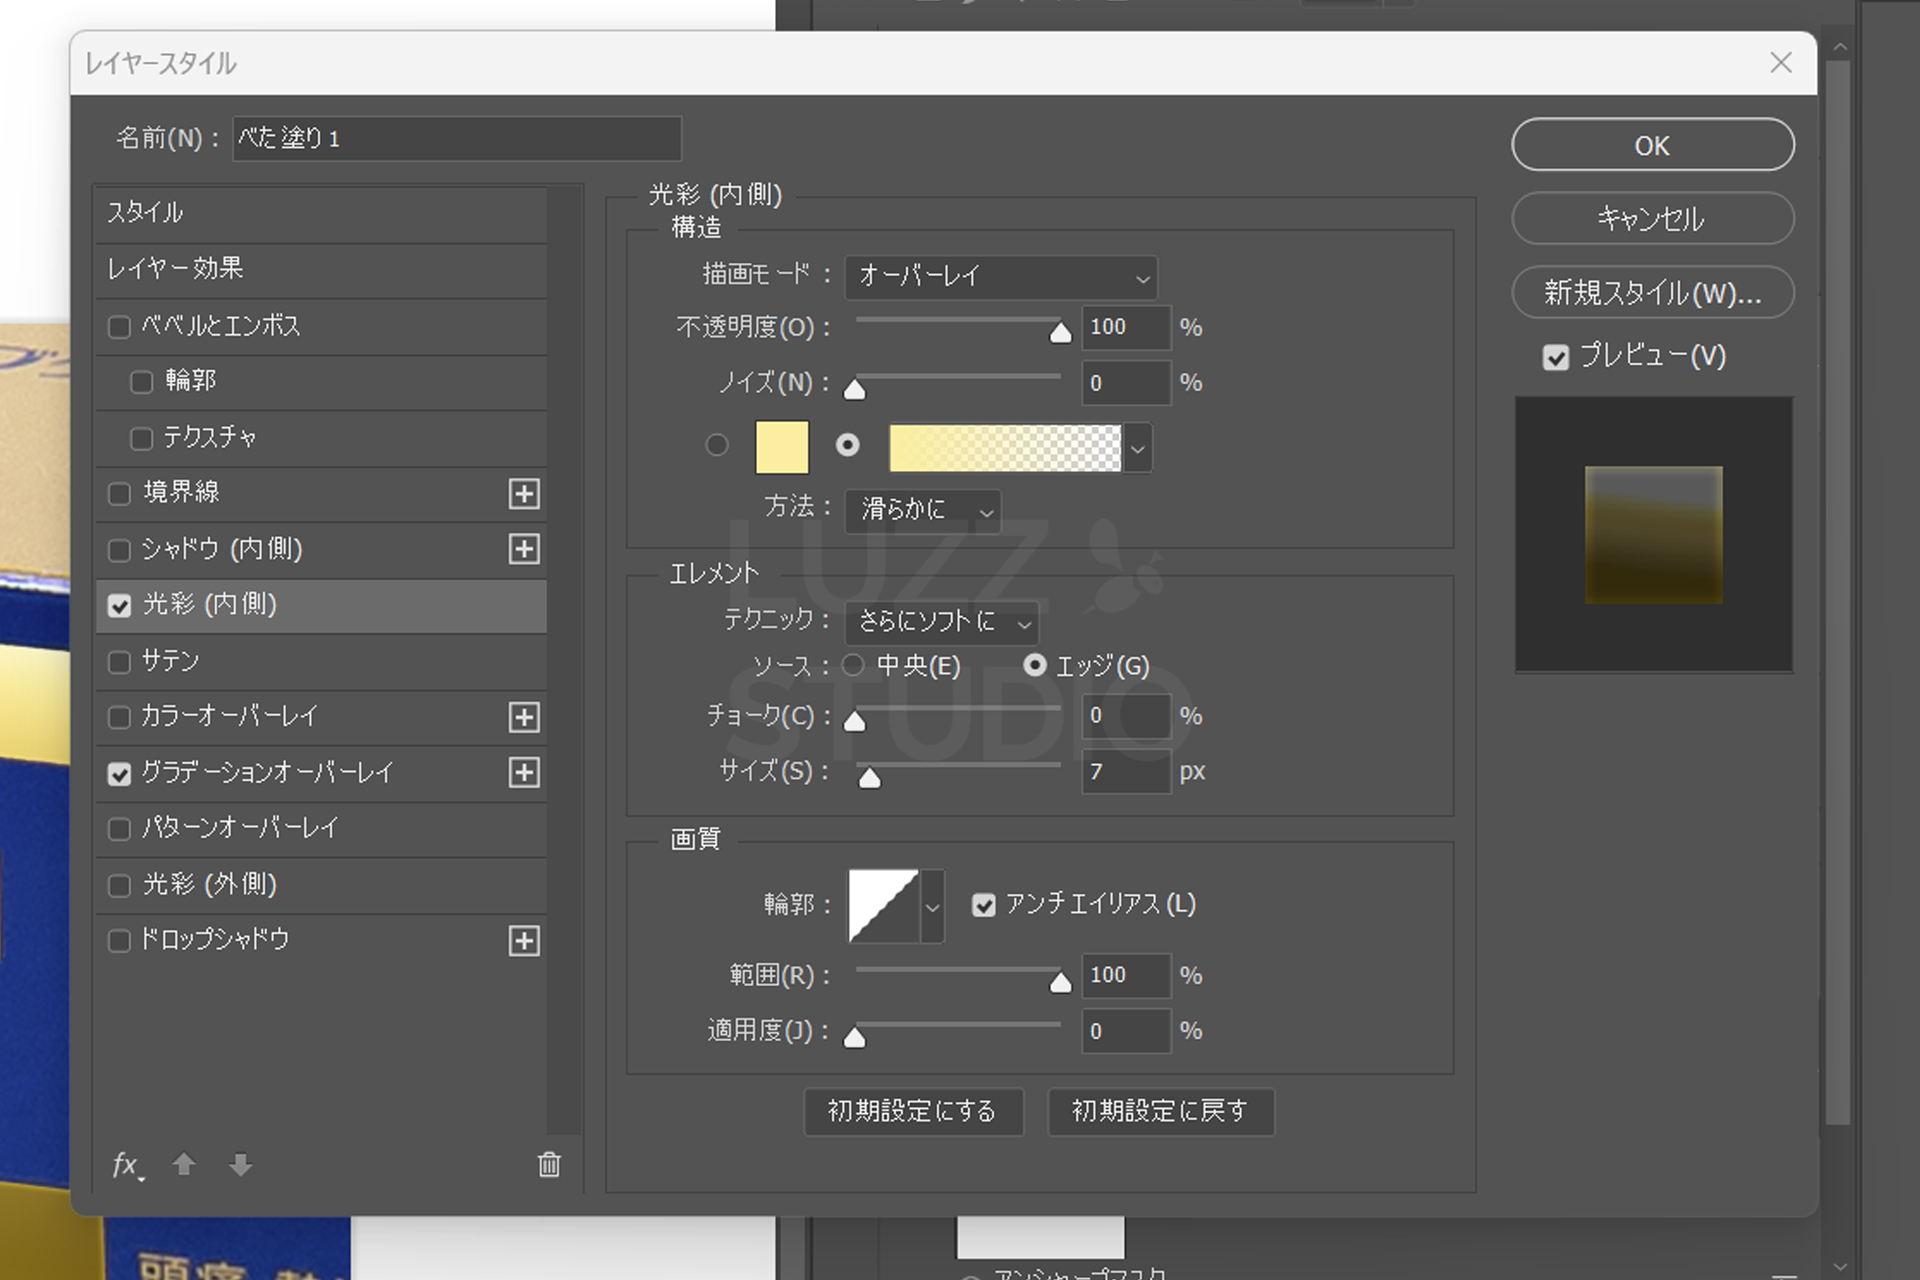1920x1280 pixels.
Task: Click plus icon beside カラーオーバーレイ
Action: coord(524,717)
